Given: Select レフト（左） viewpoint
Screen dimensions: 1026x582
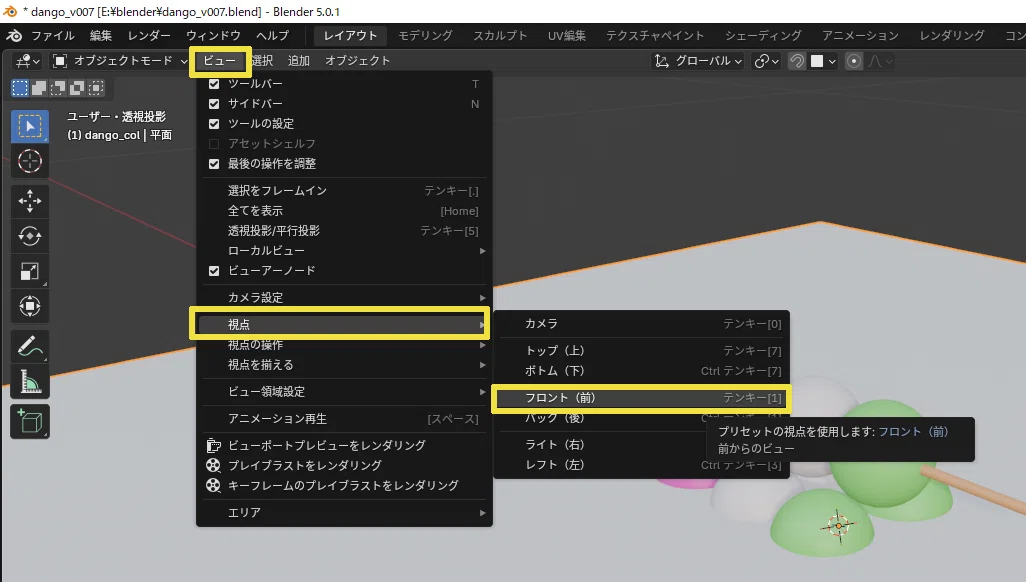Looking at the screenshot, I should 641,465.
